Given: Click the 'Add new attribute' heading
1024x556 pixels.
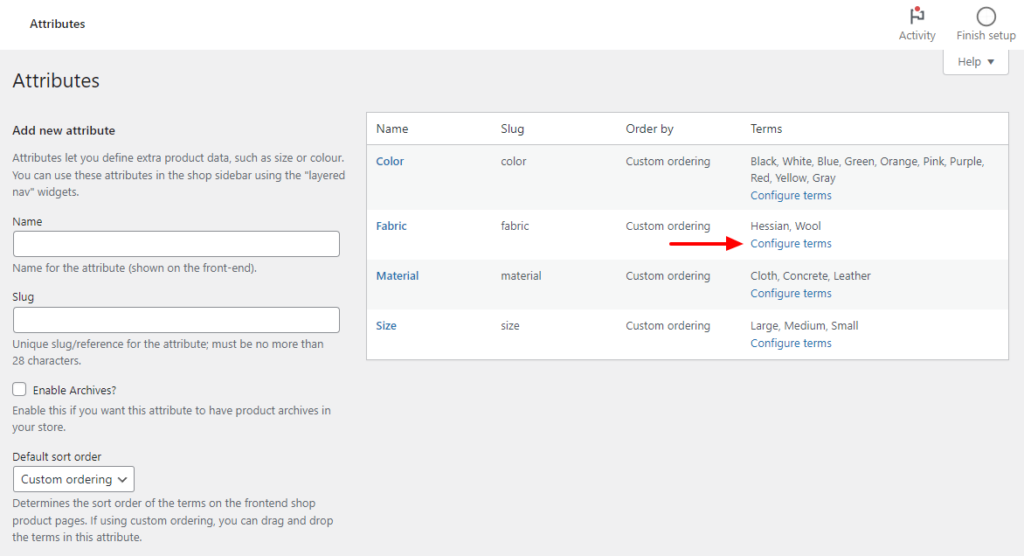Looking at the screenshot, I should coord(63,131).
